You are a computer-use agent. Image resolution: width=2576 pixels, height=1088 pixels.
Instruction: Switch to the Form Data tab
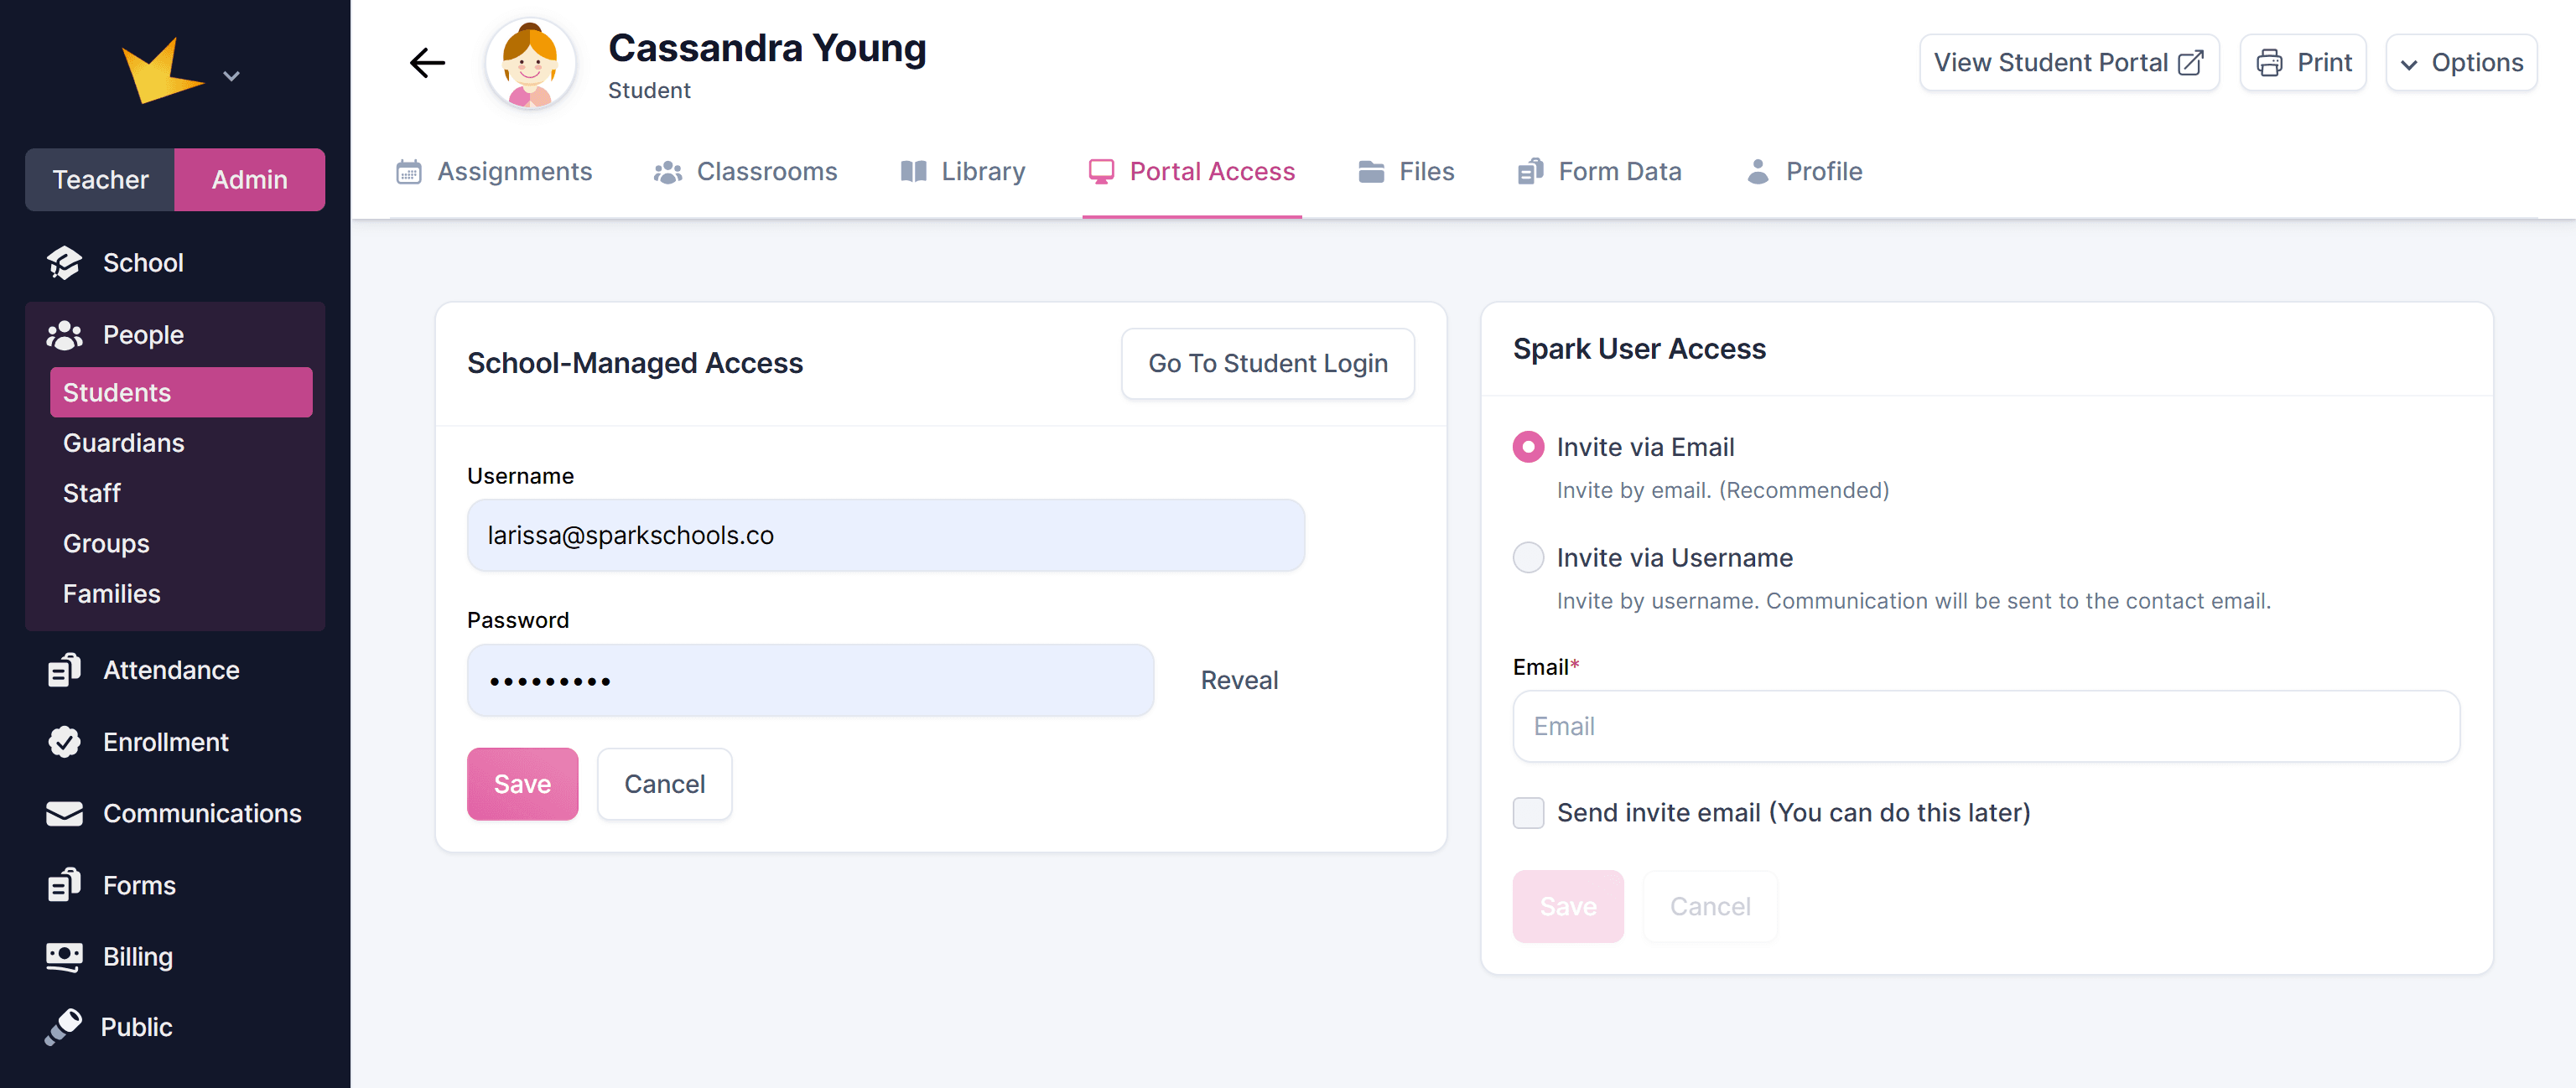click(1599, 172)
